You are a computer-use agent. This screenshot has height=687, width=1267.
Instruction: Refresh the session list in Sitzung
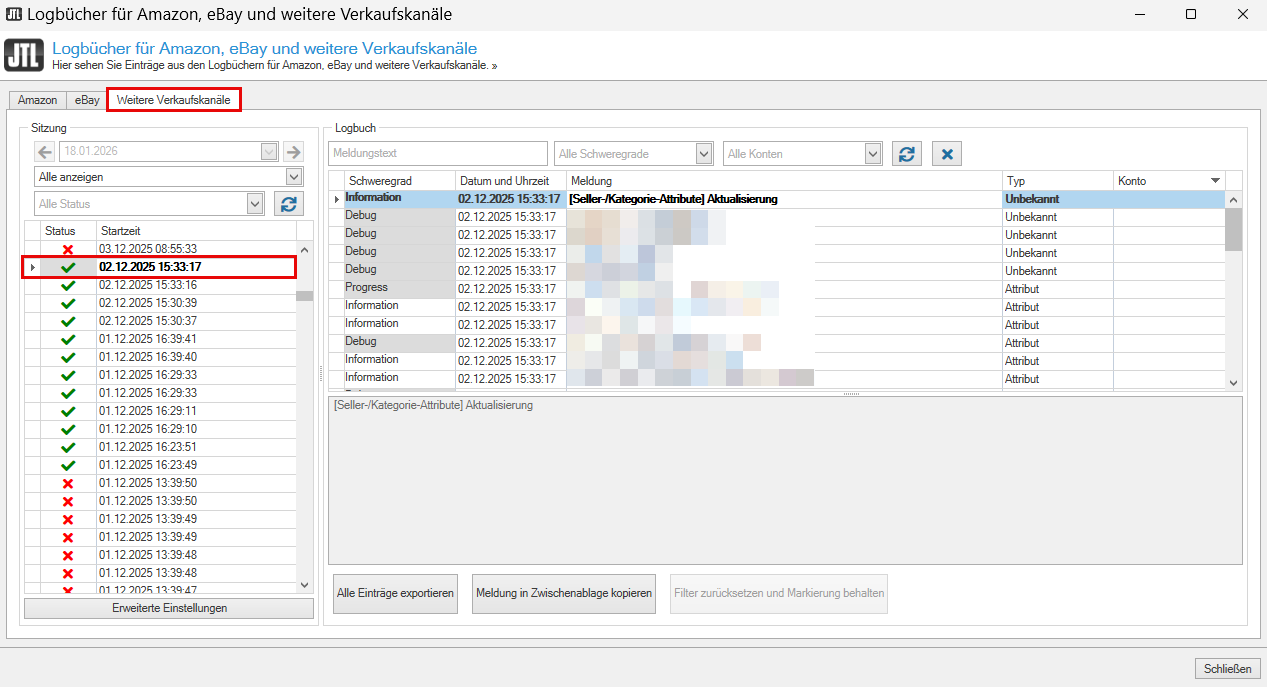click(x=289, y=204)
